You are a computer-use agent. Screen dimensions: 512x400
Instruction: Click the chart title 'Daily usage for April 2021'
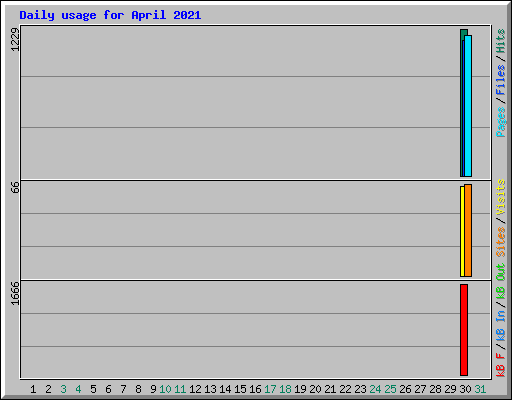click(x=110, y=15)
